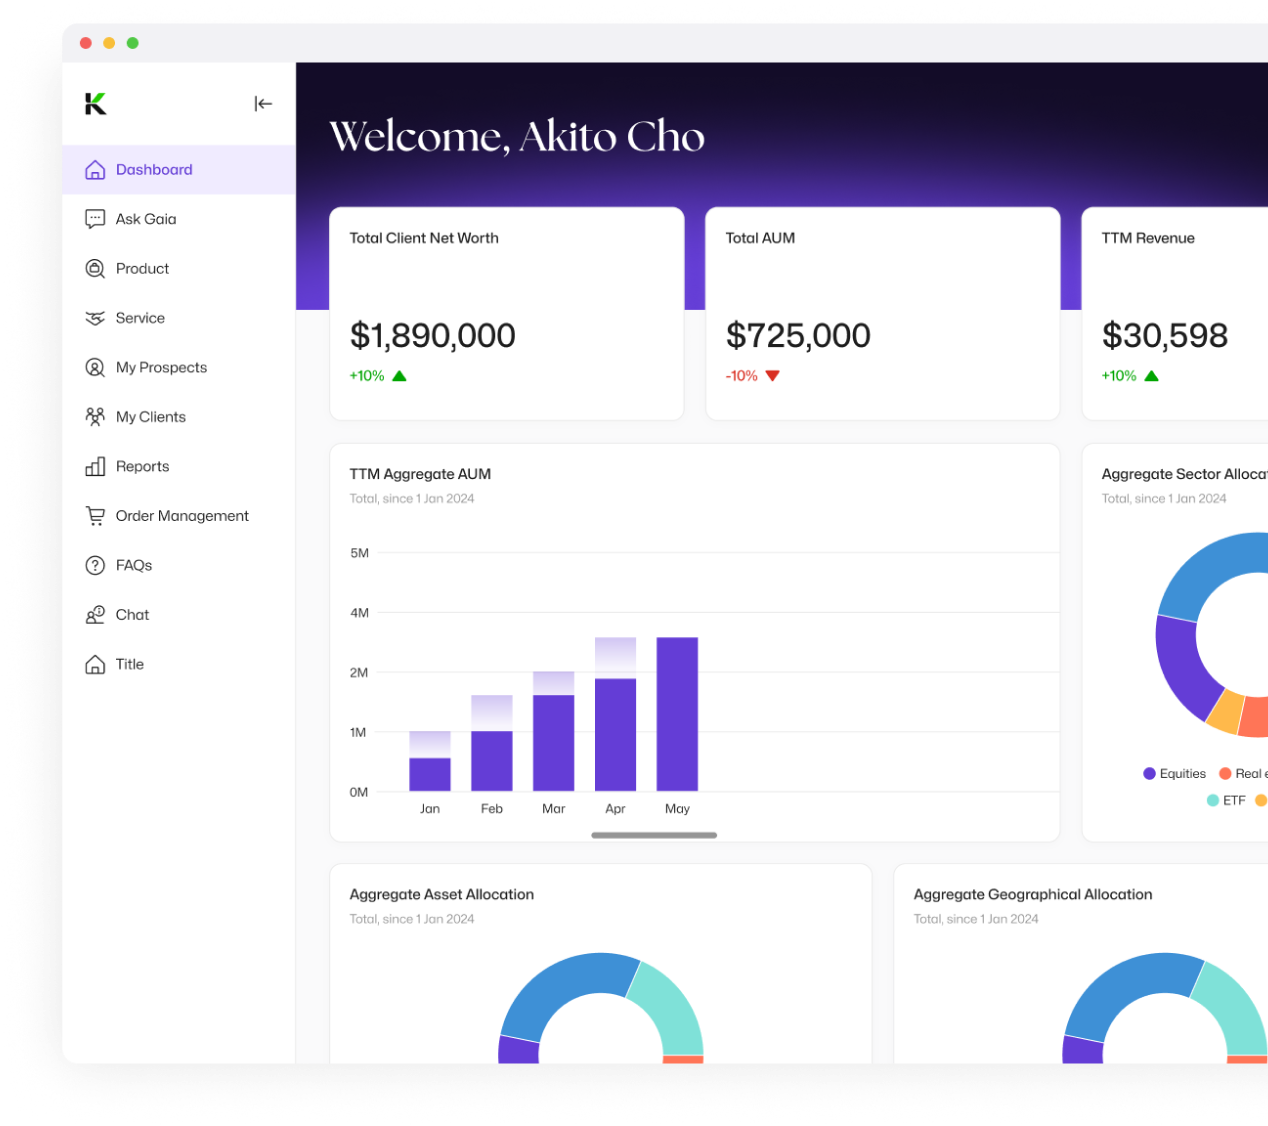Screen dimensions: 1268x1126
Task: Click the K logo icon
Action: pos(97,103)
